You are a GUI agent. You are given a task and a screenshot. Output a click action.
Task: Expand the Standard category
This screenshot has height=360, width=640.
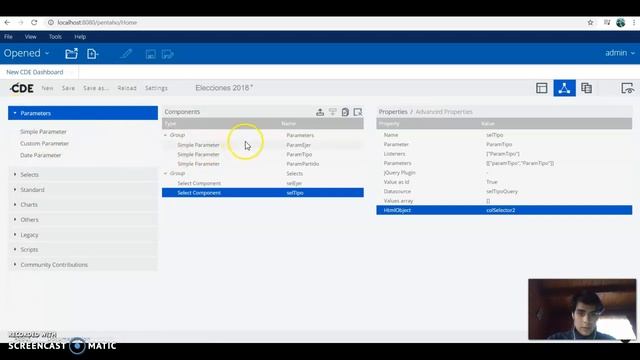point(83,189)
